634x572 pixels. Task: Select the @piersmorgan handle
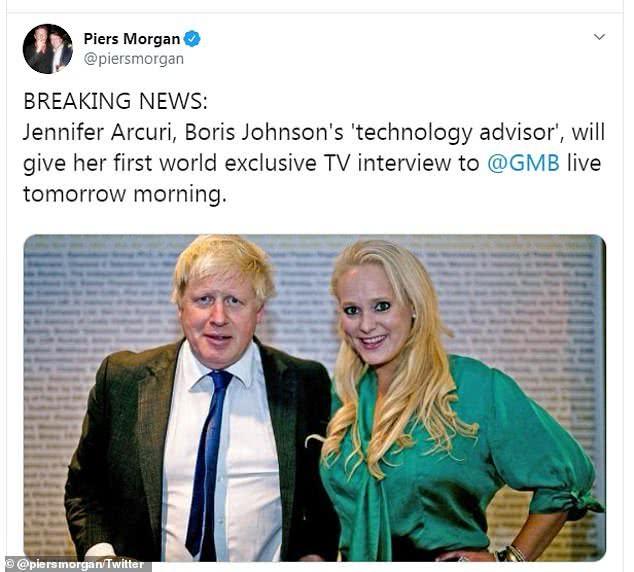133,59
